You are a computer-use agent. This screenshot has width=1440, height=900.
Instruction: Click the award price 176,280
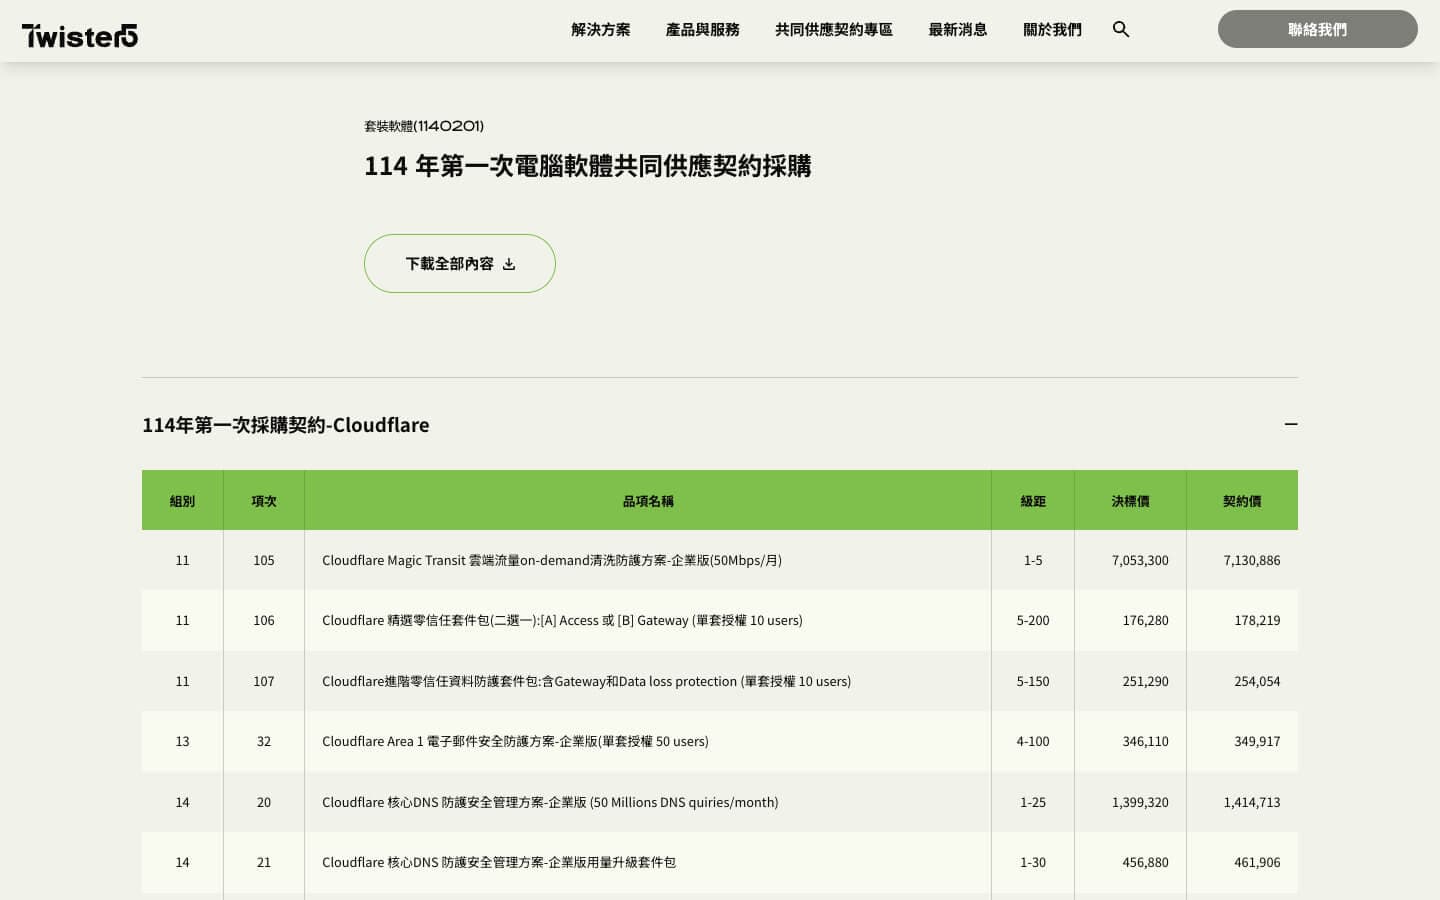[1145, 620]
